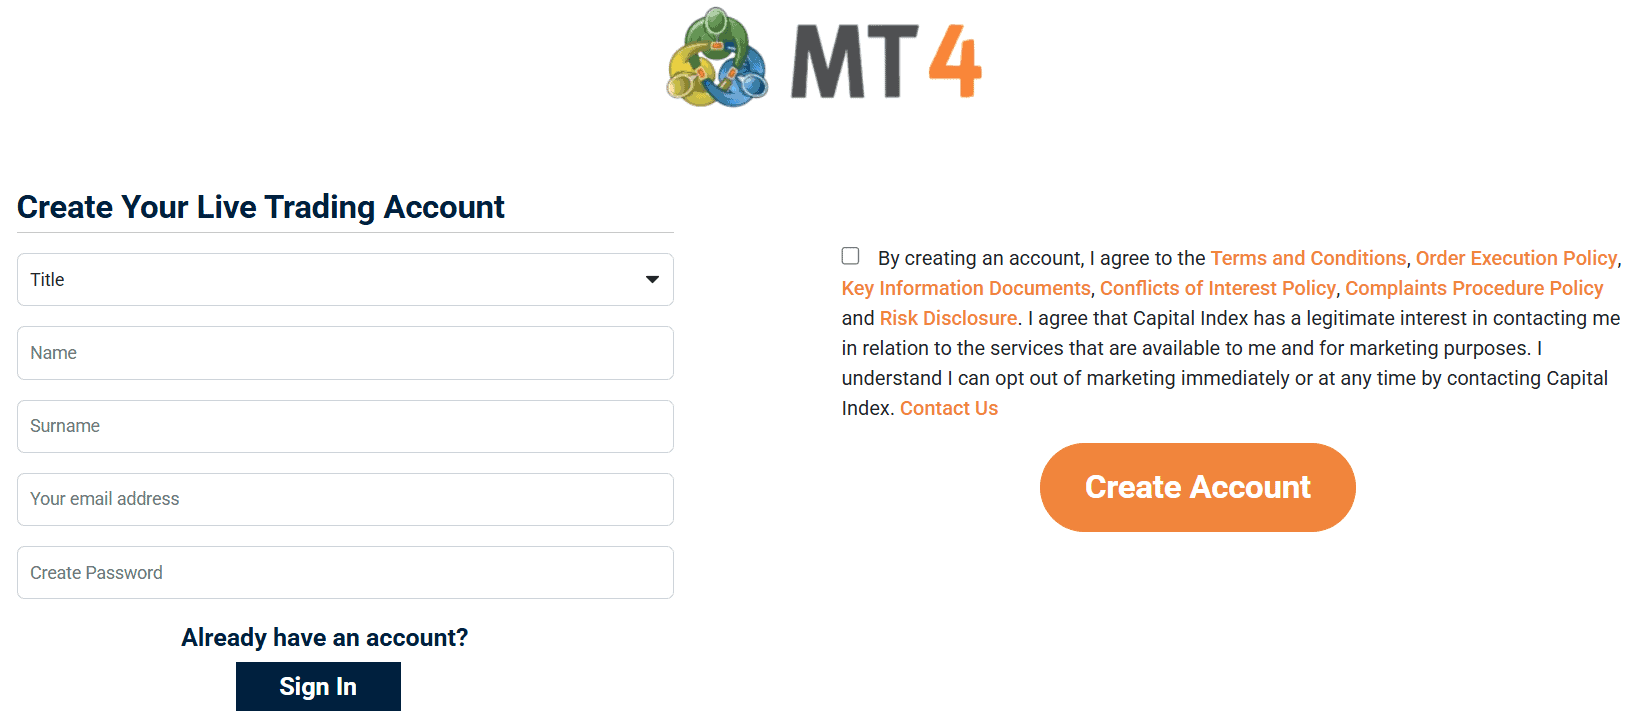Screen dimensions: 1630x726
Task: Read the Risk Disclosure link
Action: click(948, 318)
